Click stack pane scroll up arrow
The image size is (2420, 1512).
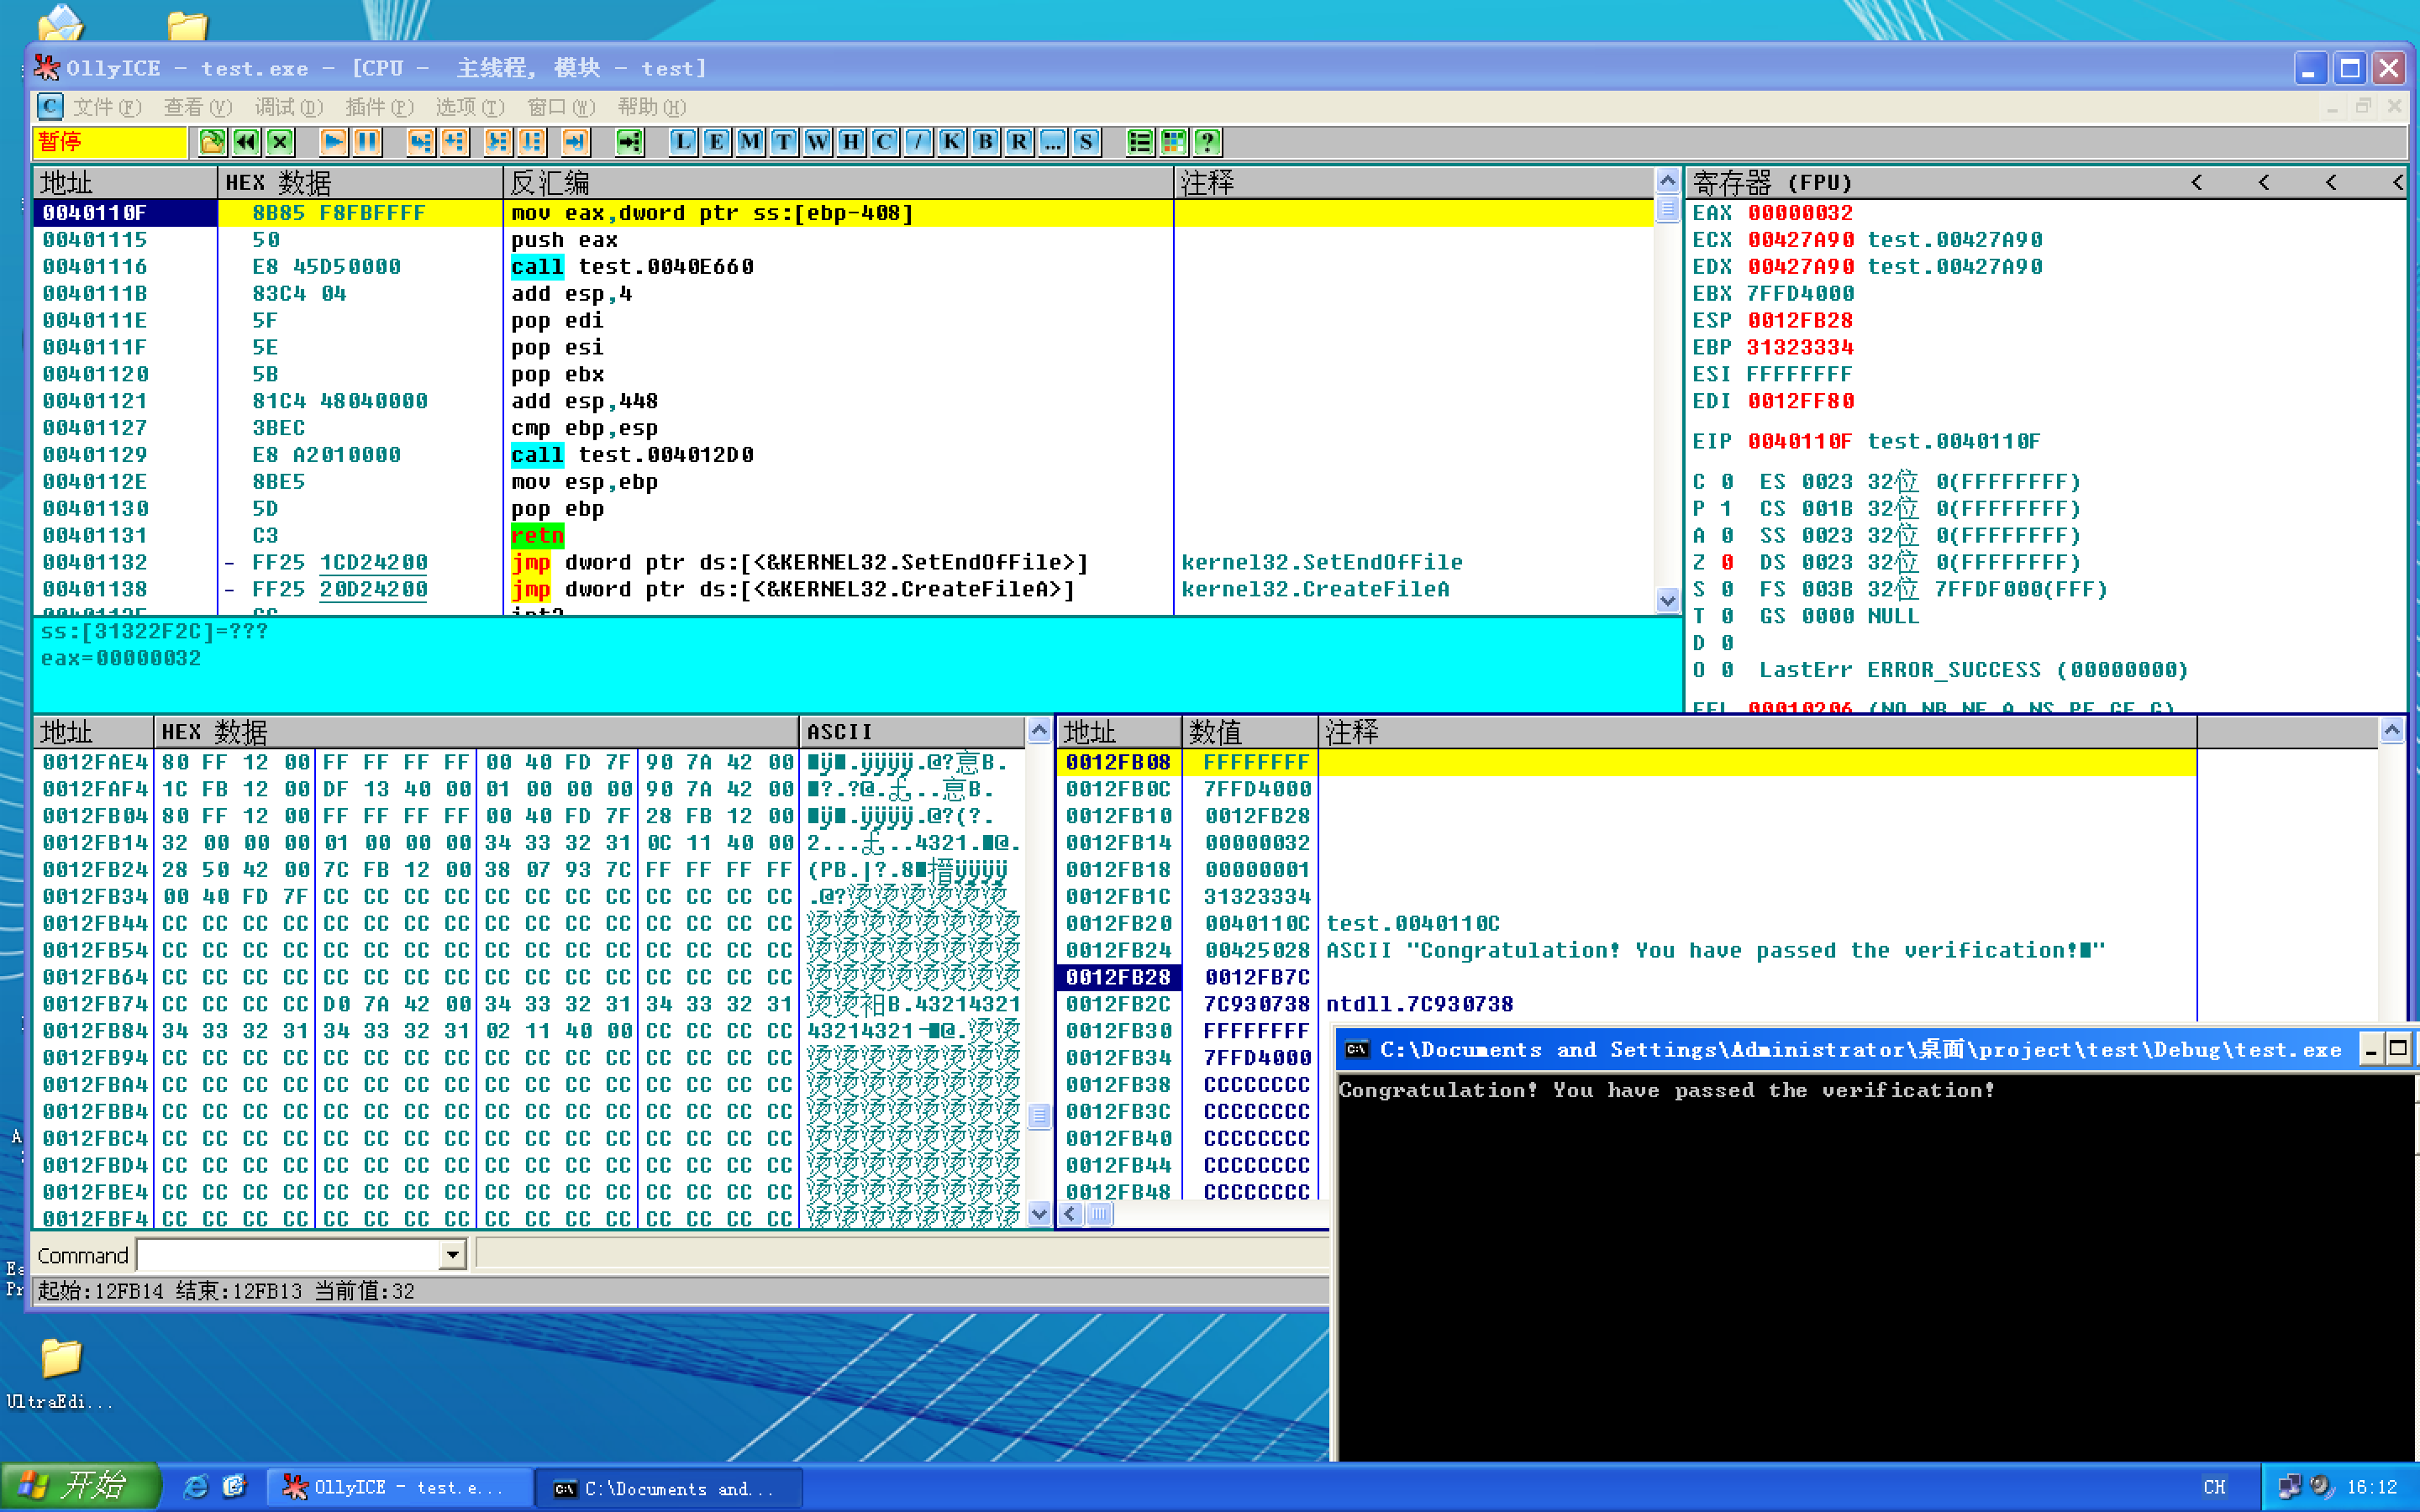pos(2391,732)
